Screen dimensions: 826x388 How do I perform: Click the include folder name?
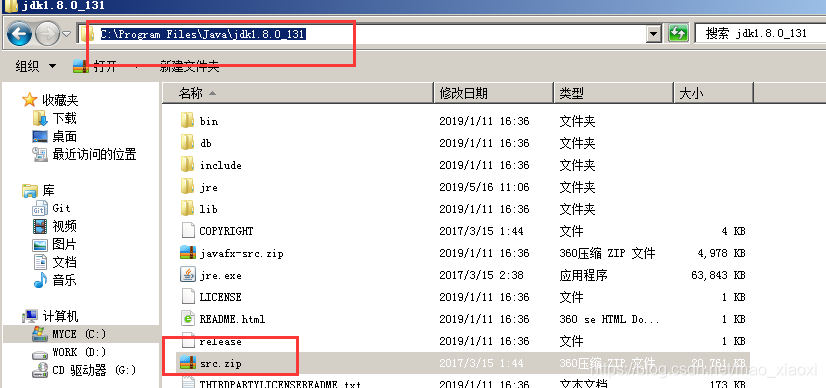click(221, 165)
